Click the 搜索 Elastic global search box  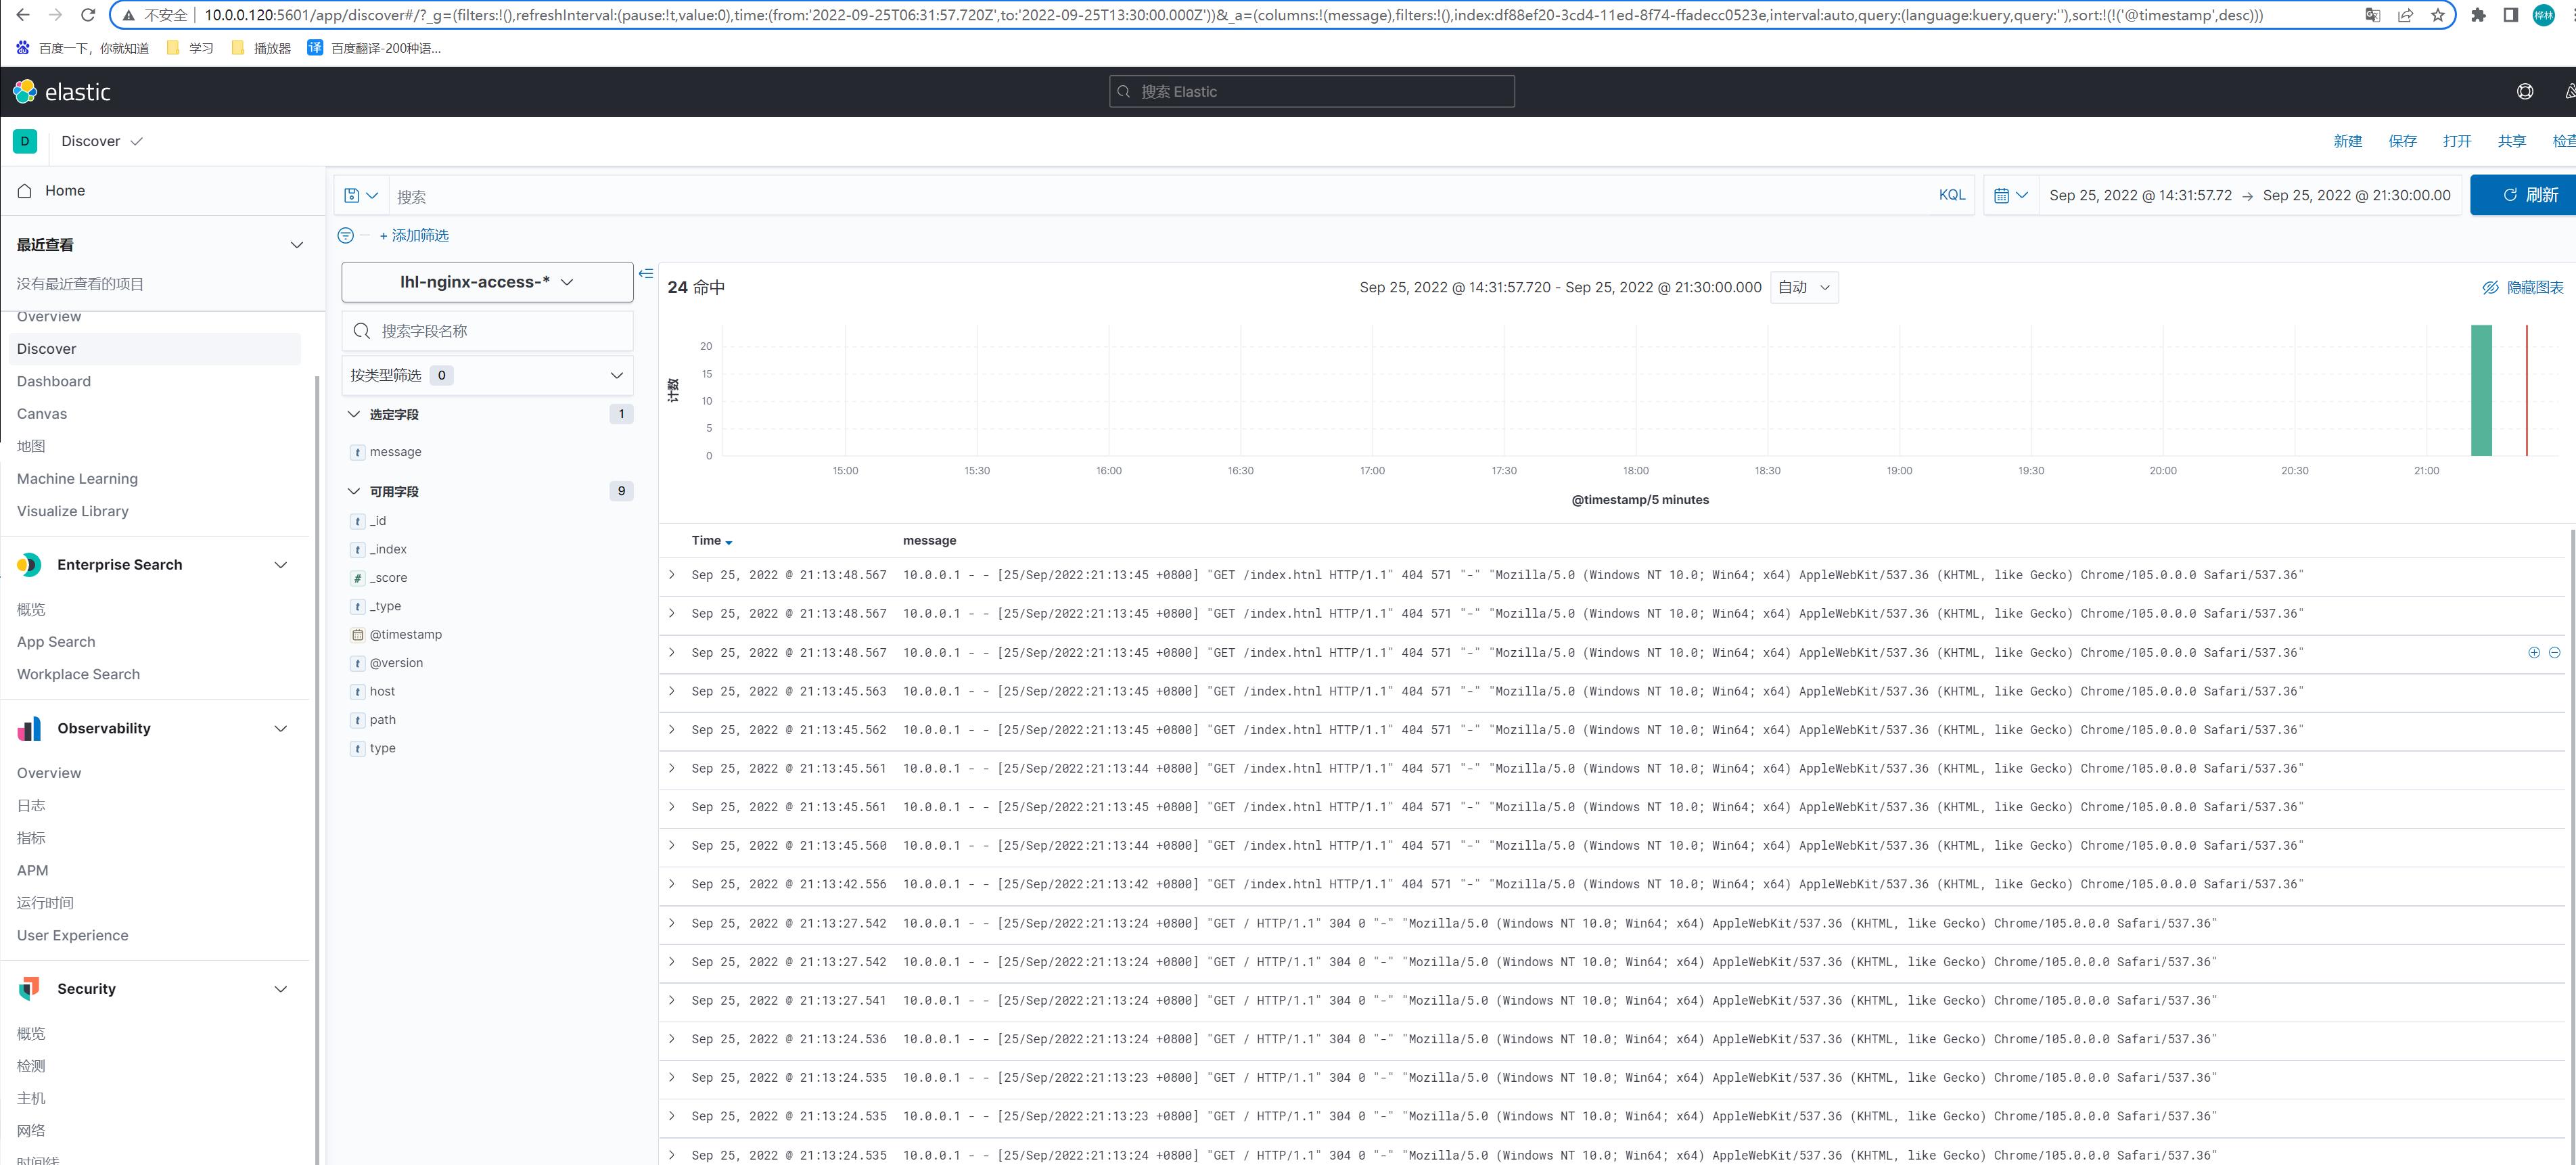(x=1312, y=91)
